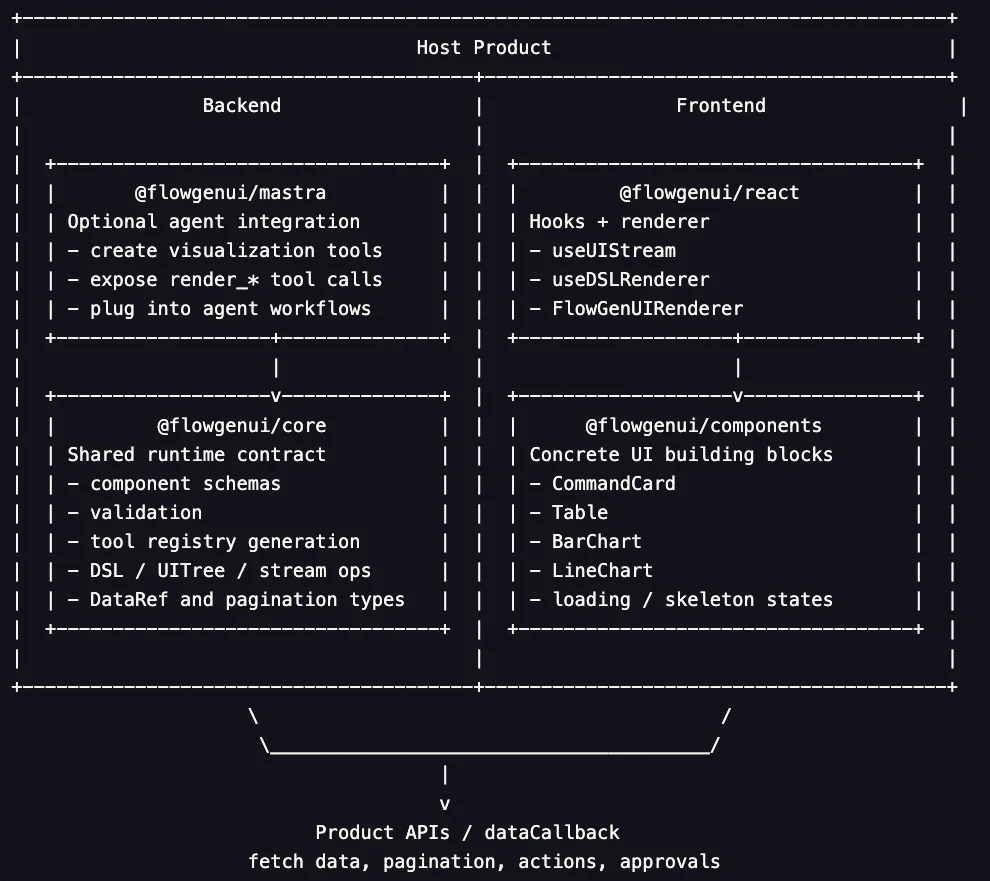Select the Frontend column heading
The width and height of the screenshot is (990, 881).
click(720, 105)
